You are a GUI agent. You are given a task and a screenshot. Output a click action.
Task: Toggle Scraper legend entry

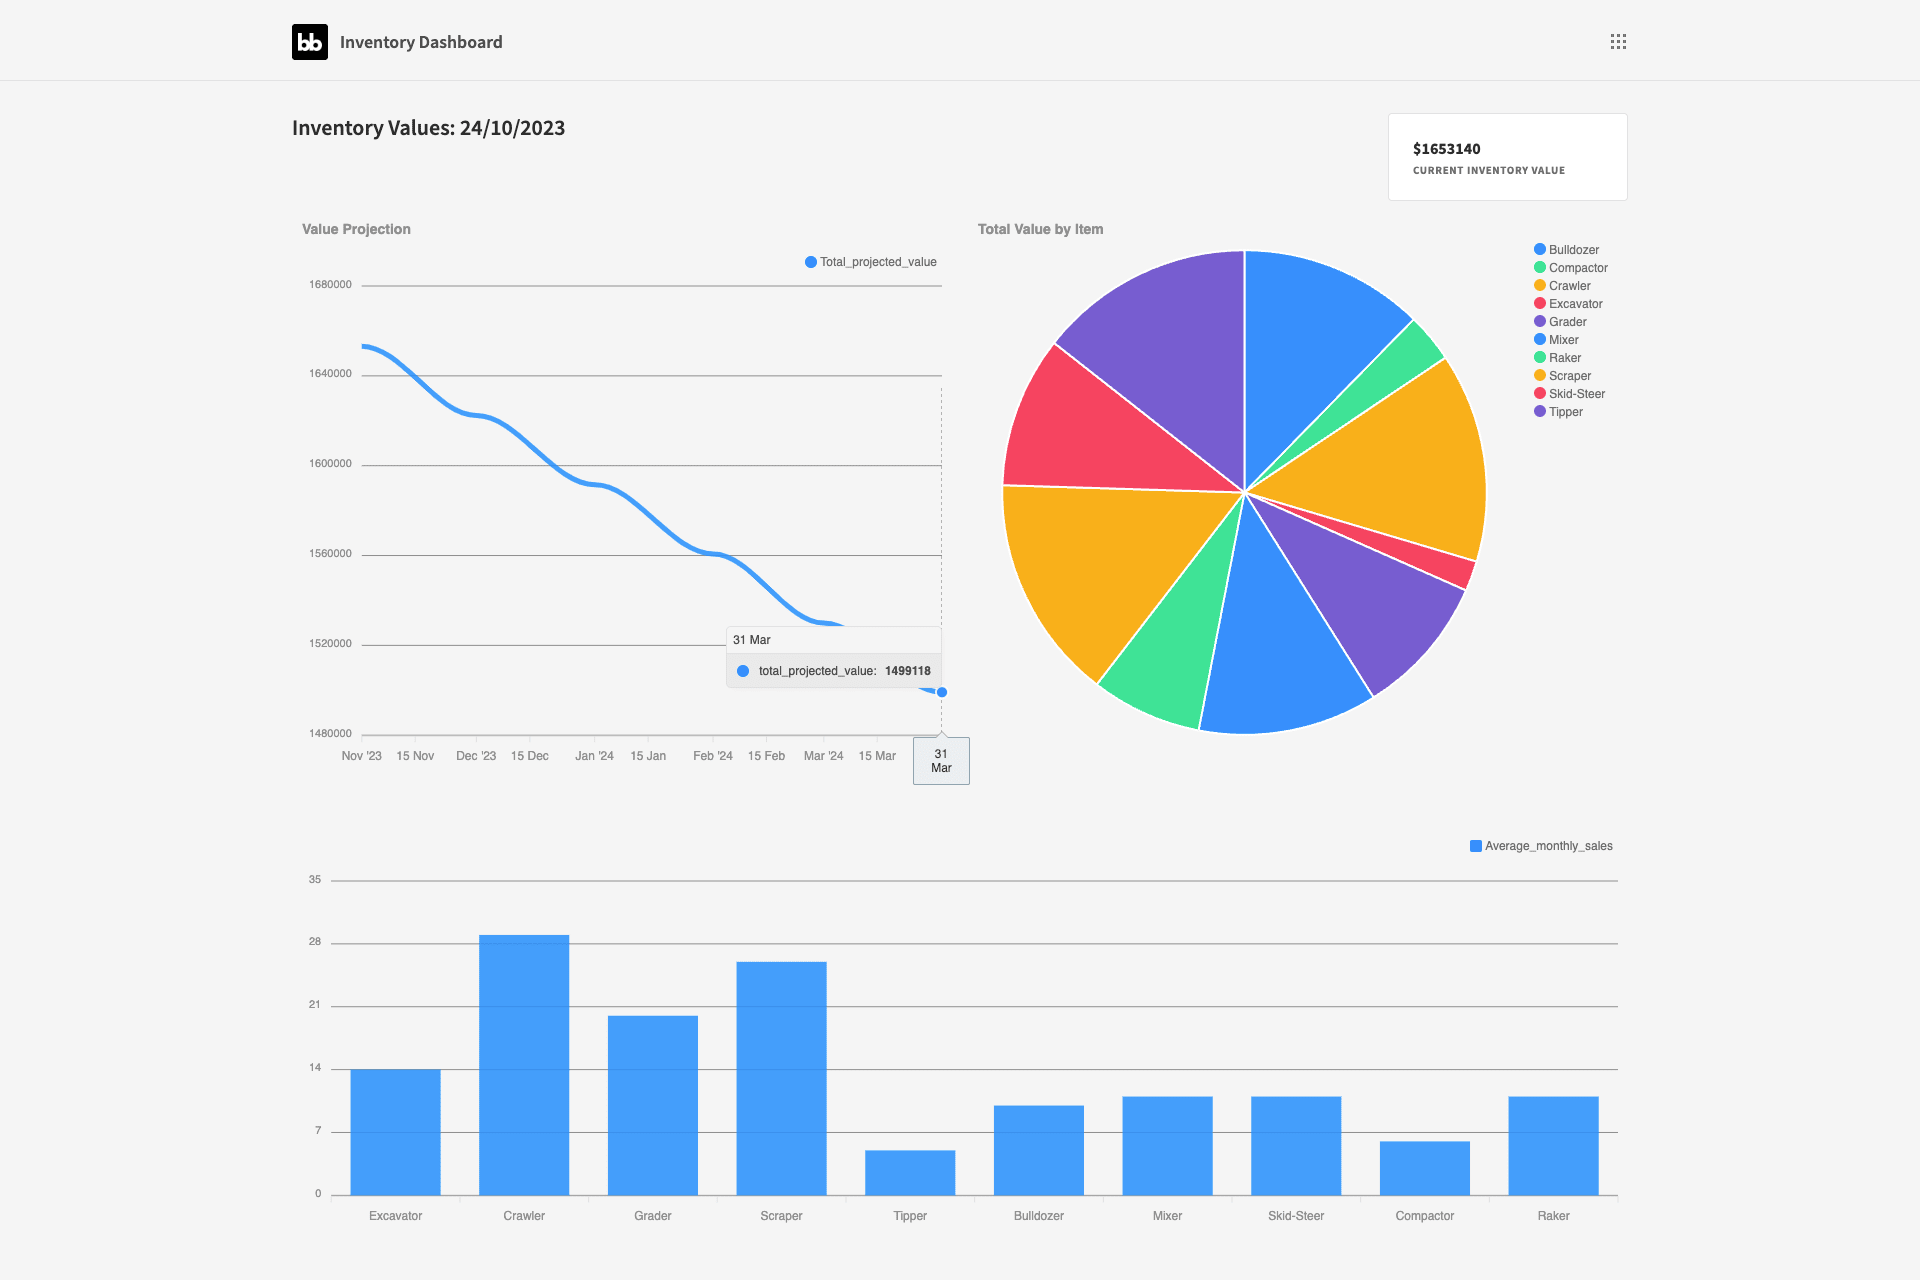click(x=1562, y=376)
